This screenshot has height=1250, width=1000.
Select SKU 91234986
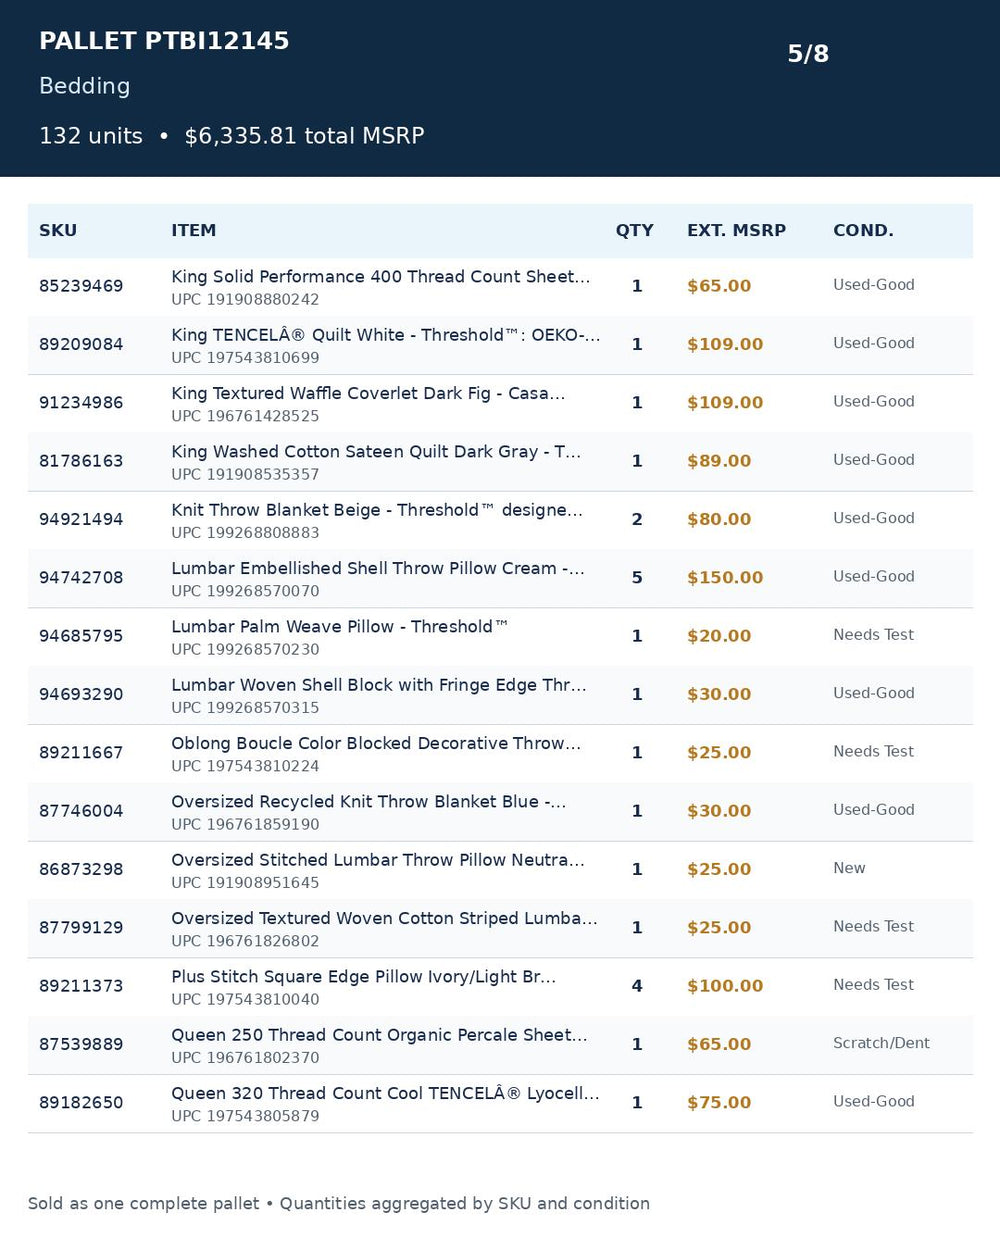point(81,403)
